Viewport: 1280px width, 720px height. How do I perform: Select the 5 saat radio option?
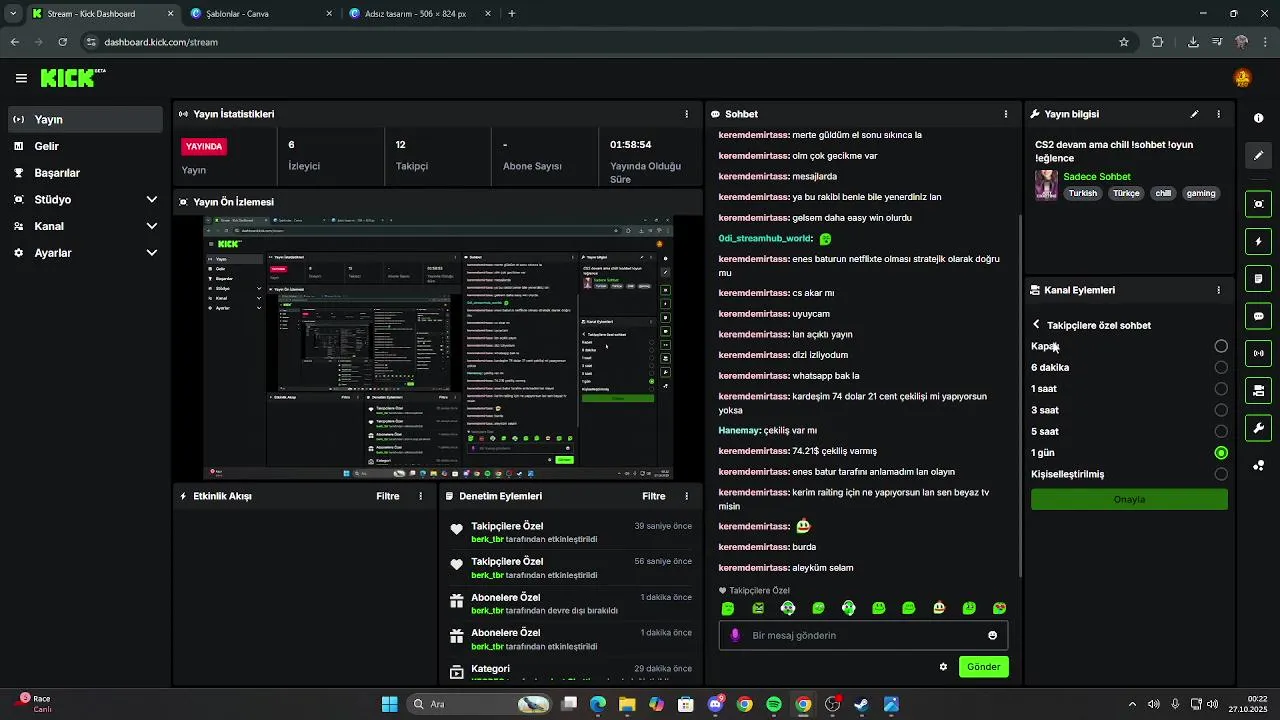1221,431
